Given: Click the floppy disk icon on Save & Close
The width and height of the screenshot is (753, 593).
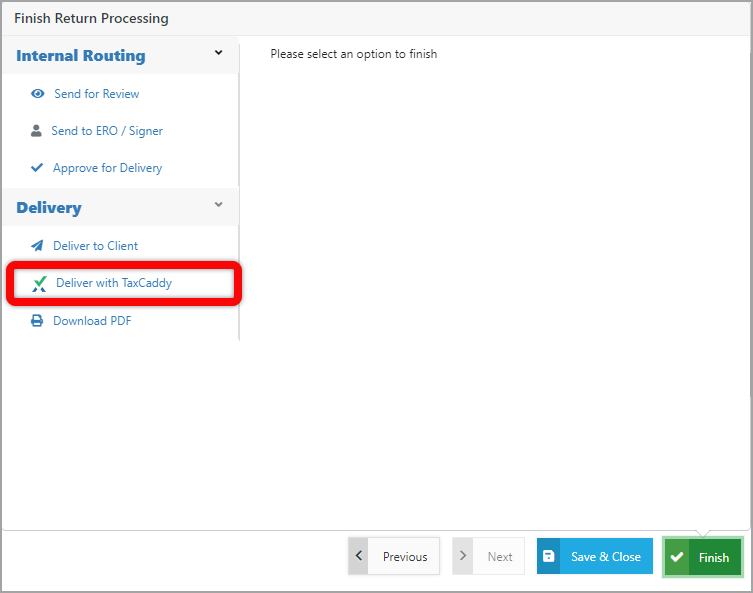Looking at the screenshot, I should [548, 556].
